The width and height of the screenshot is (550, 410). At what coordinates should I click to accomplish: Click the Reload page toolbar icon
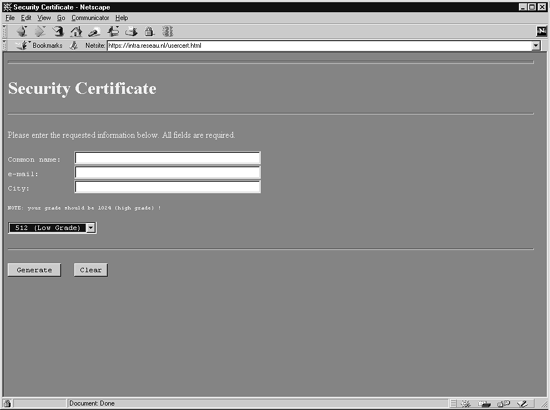click(58, 32)
